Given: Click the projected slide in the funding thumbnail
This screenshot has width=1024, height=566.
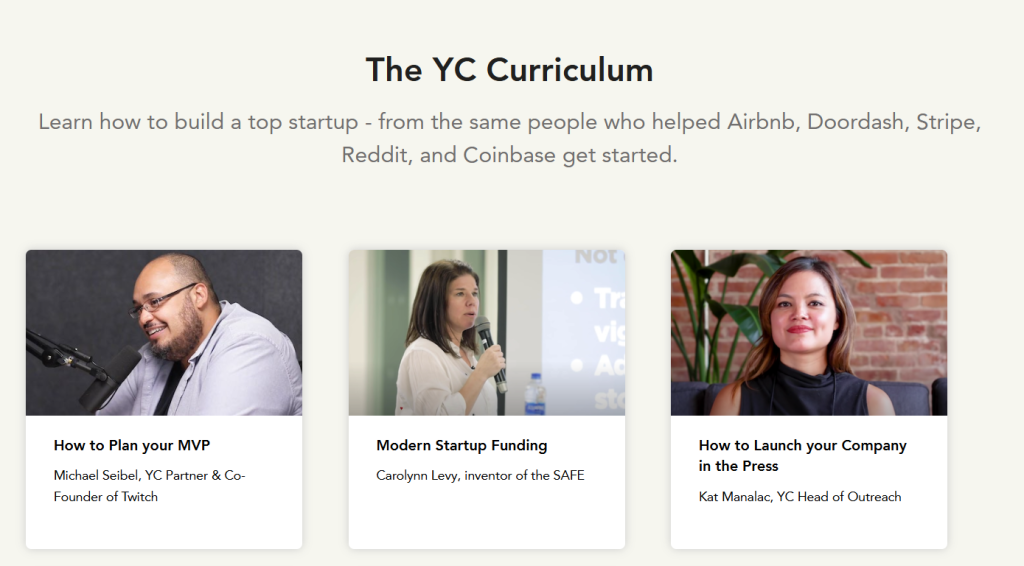Looking at the screenshot, I should click(583, 332).
